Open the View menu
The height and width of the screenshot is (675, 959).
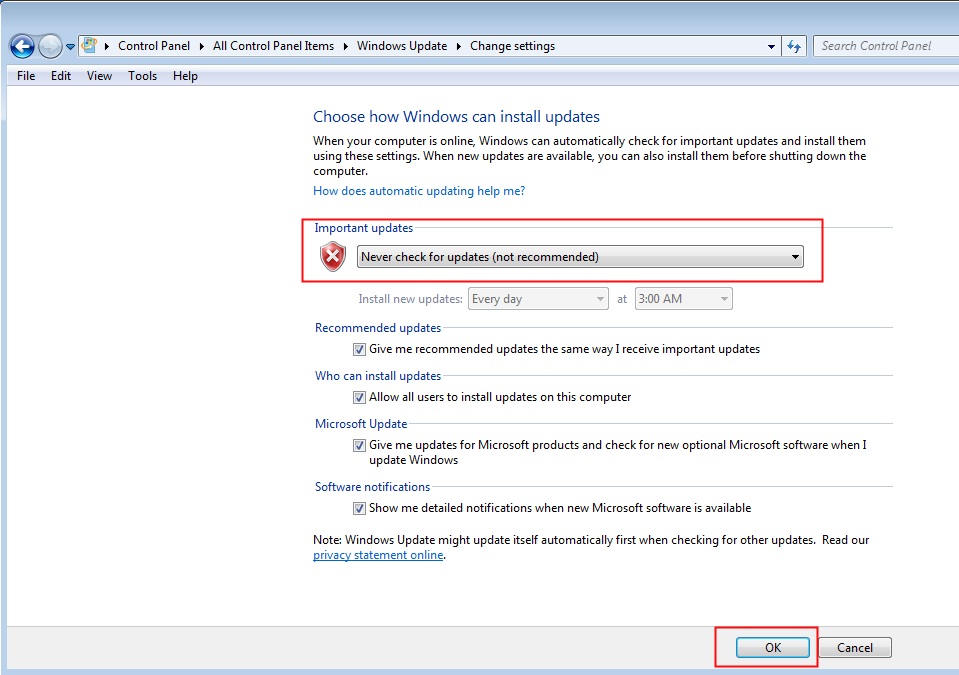coord(99,76)
